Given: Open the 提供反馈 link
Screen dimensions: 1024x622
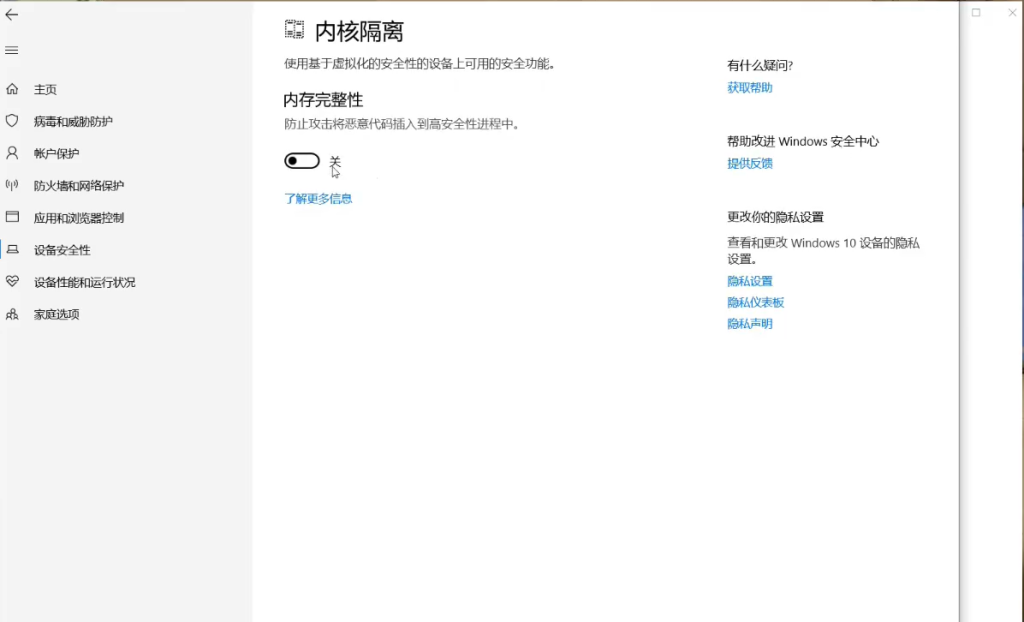Looking at the screenshot, I should 749,164.
